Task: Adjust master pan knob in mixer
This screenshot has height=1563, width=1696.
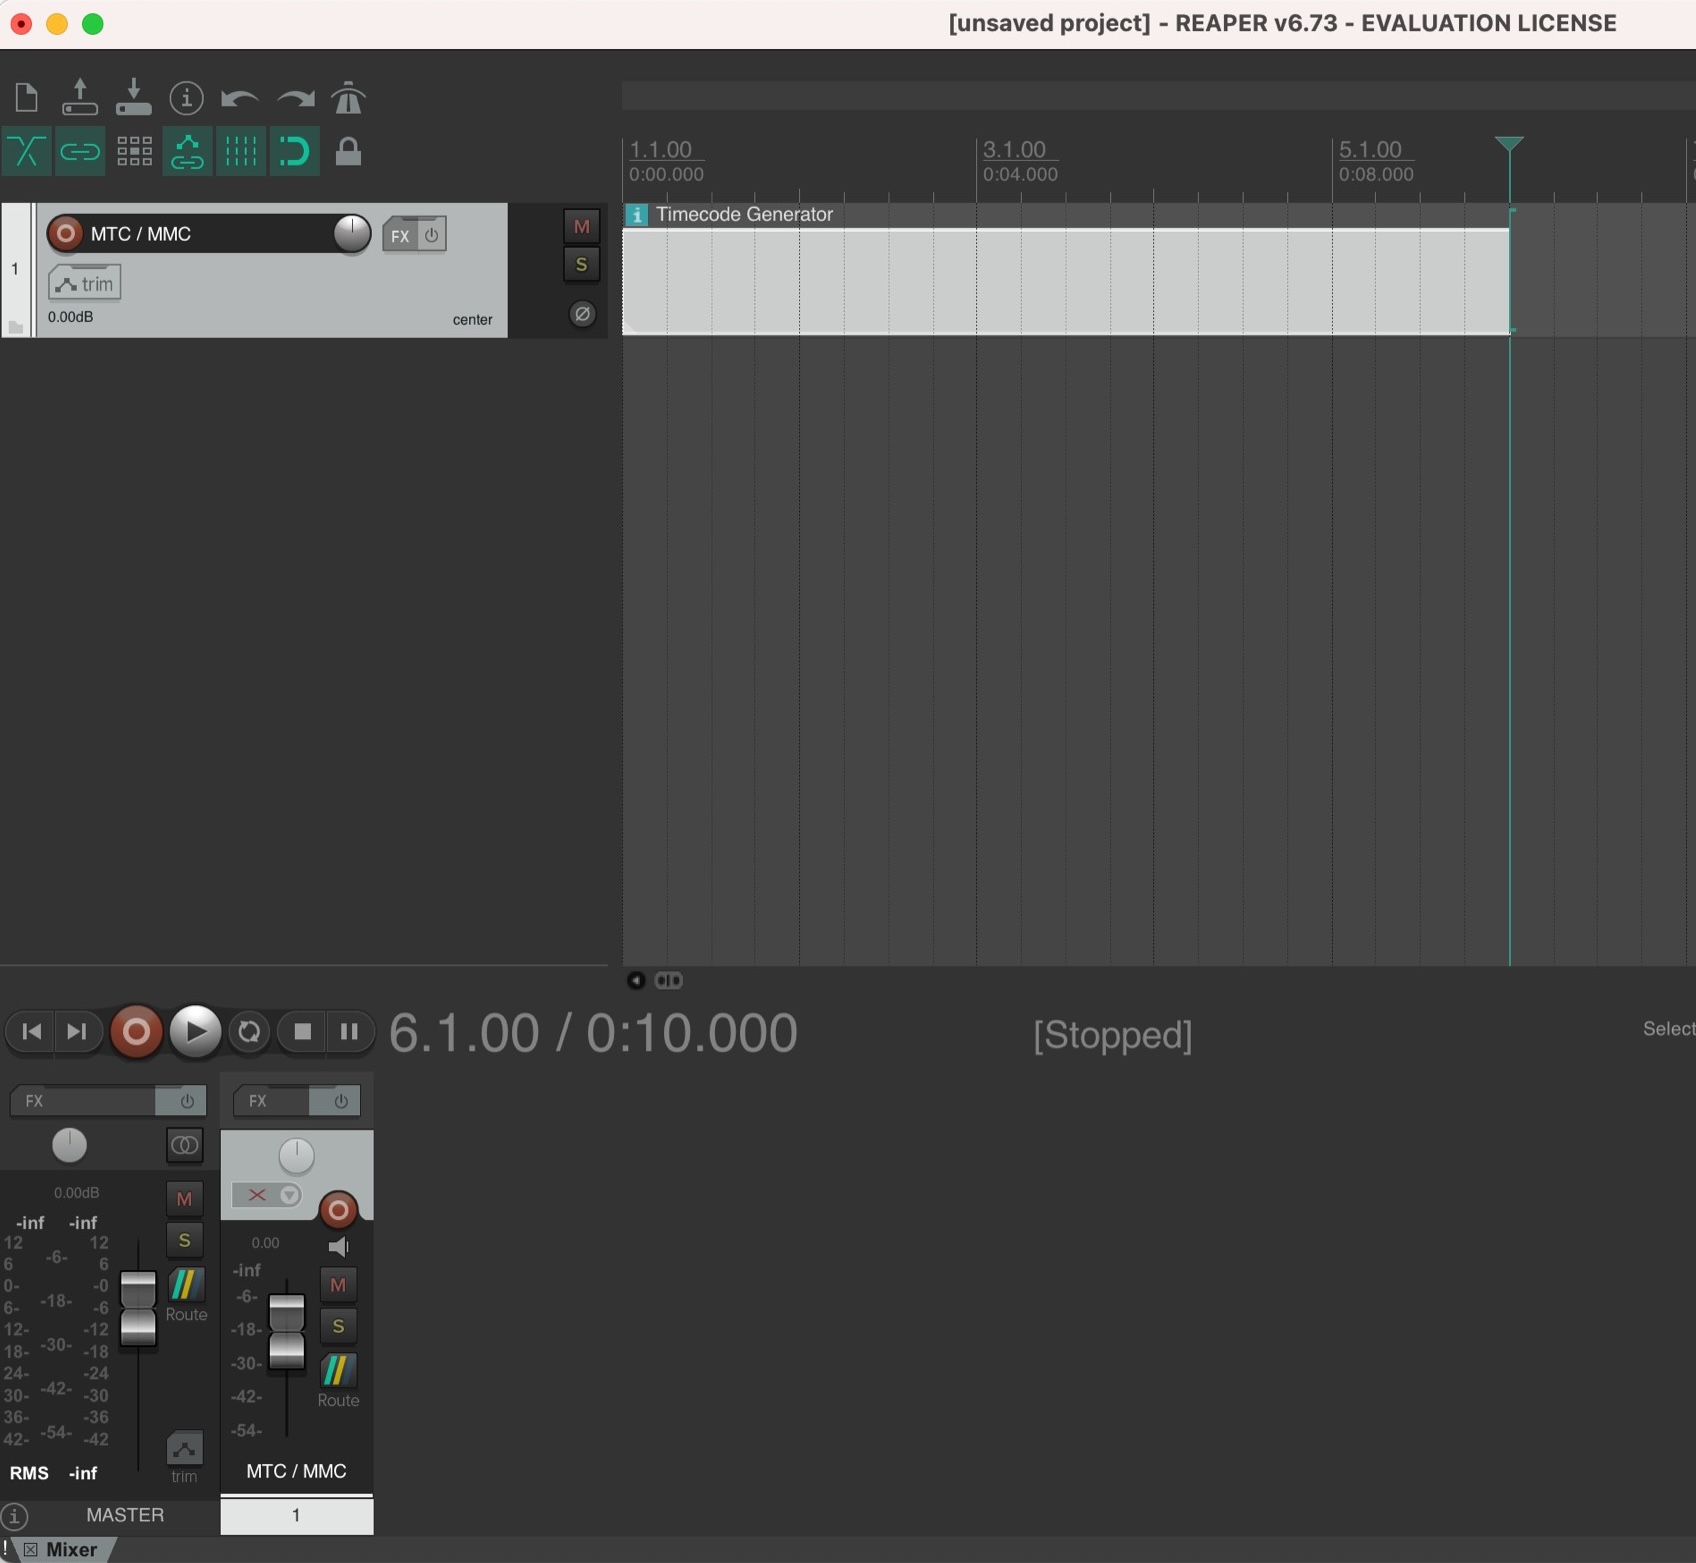Action: click(69, 1146)
